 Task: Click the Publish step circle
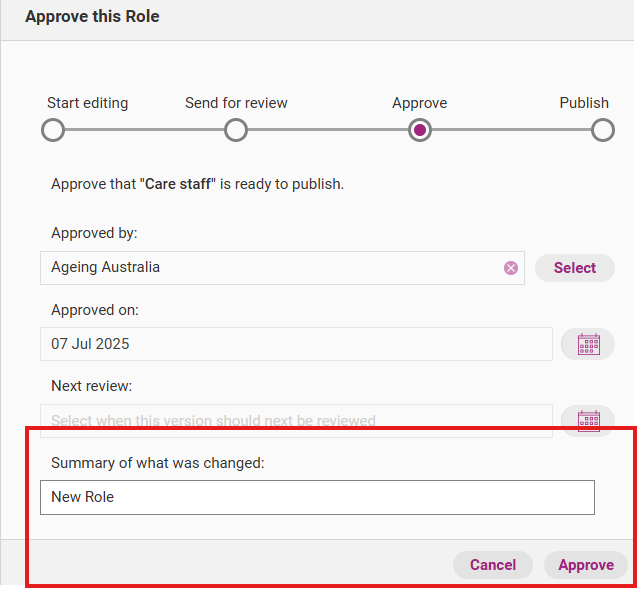tap(602, 130)
